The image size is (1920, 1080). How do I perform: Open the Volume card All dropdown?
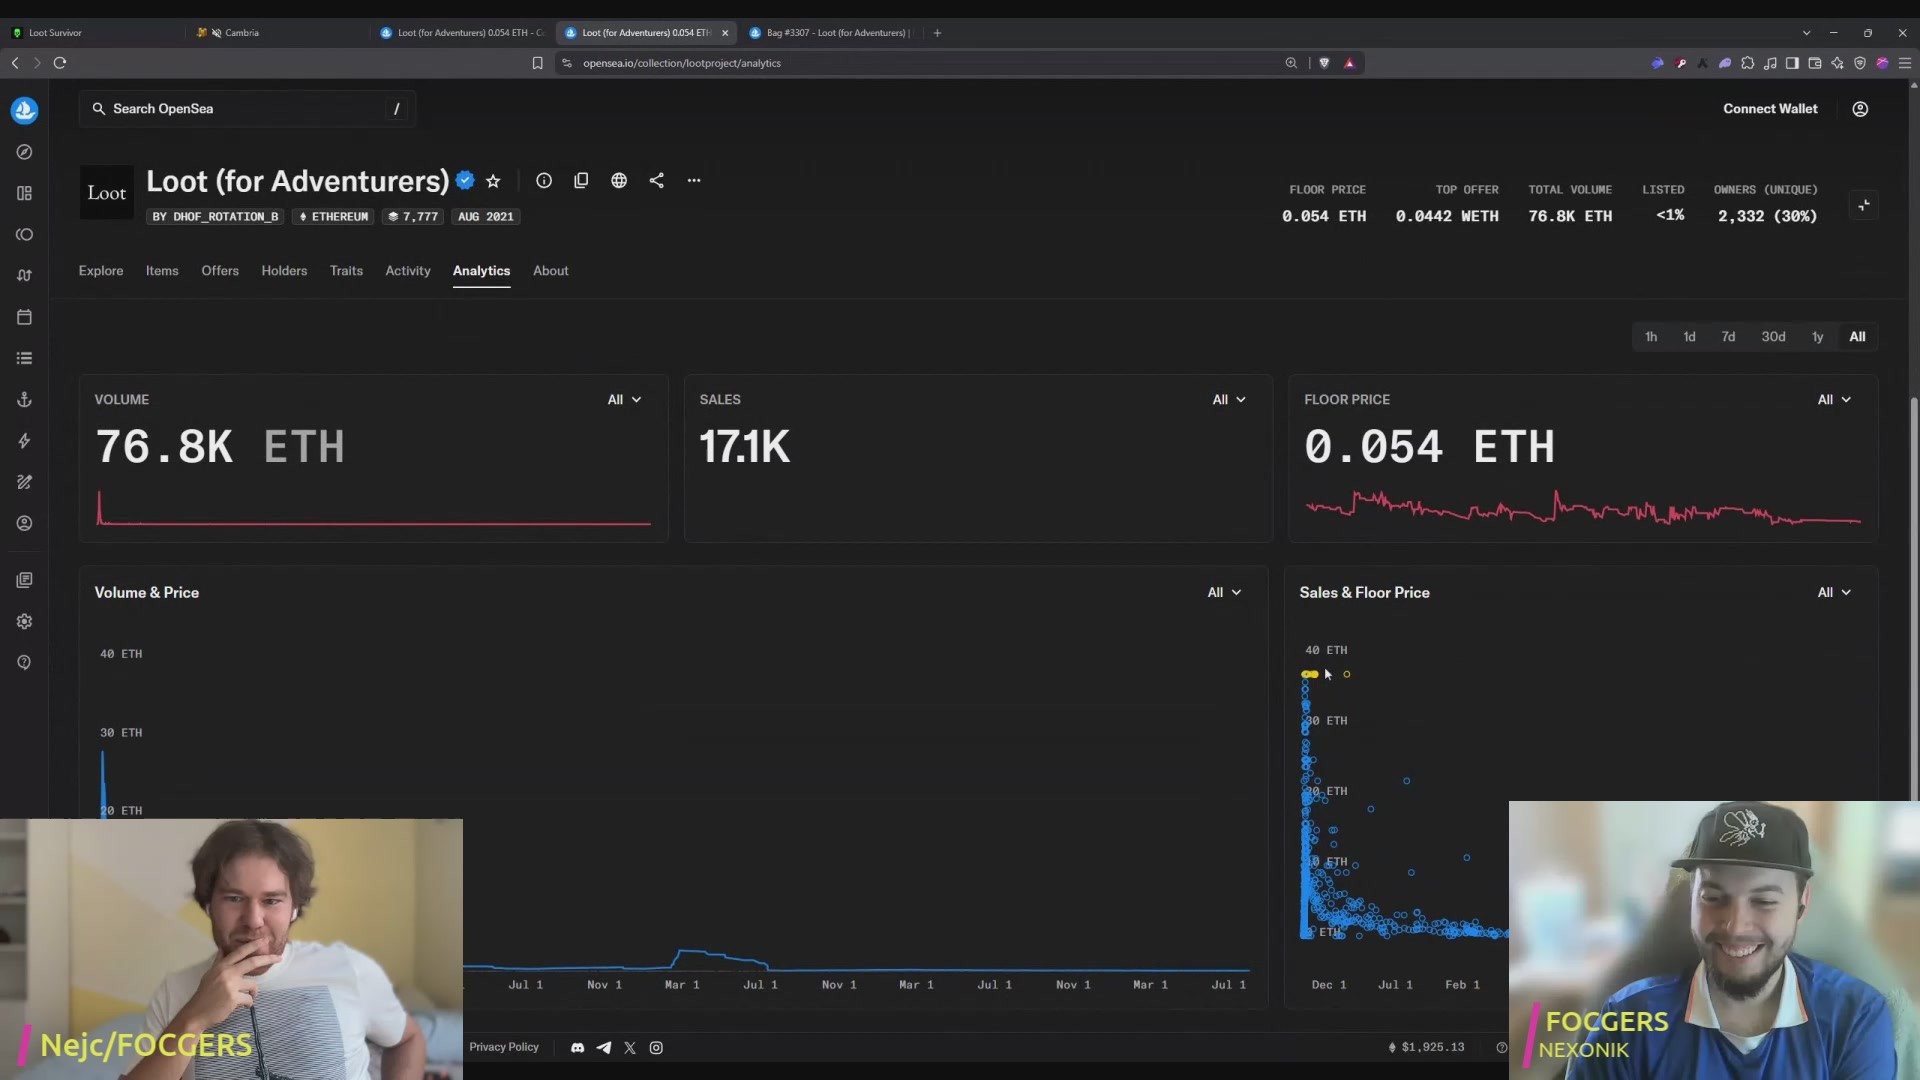coord(624,400)
